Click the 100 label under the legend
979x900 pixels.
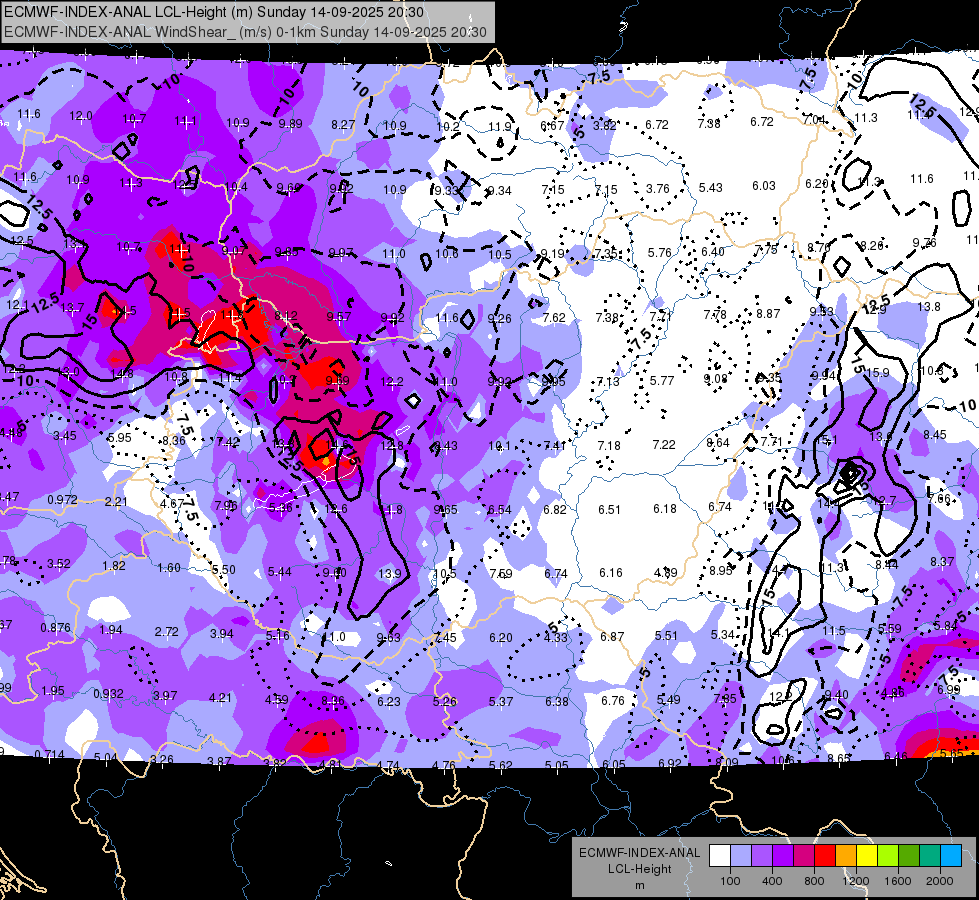[730, 881]
